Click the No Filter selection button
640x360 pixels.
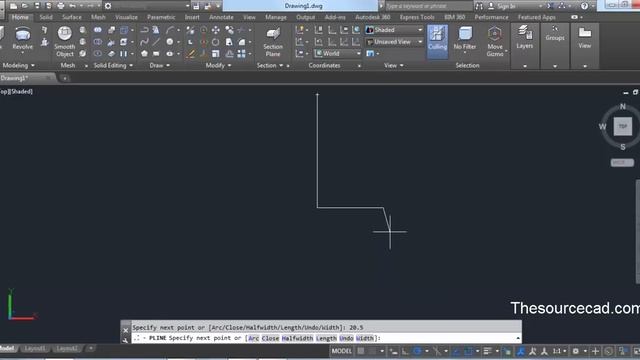pos(464,39)
